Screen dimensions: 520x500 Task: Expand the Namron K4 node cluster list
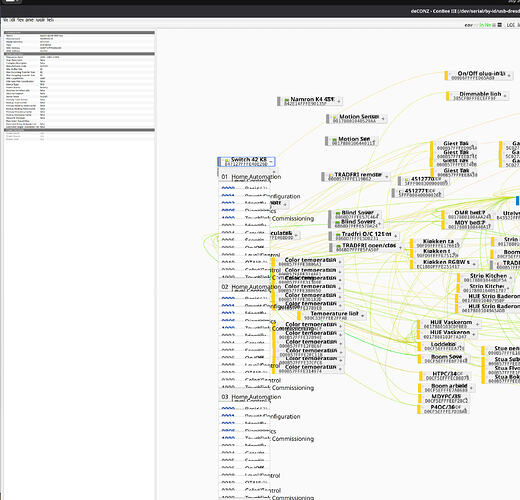point(339,101)
